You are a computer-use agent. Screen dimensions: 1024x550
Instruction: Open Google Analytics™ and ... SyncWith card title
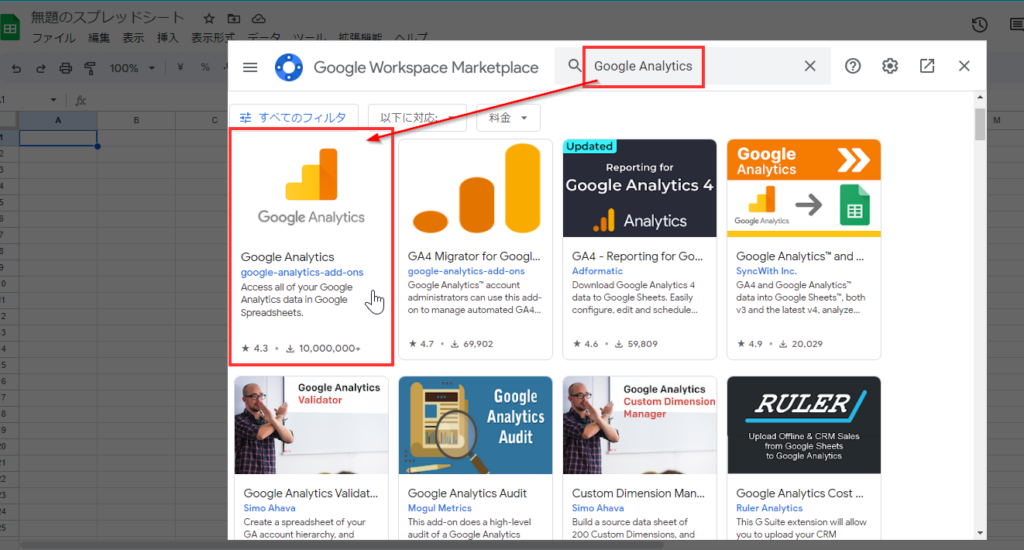800,256
